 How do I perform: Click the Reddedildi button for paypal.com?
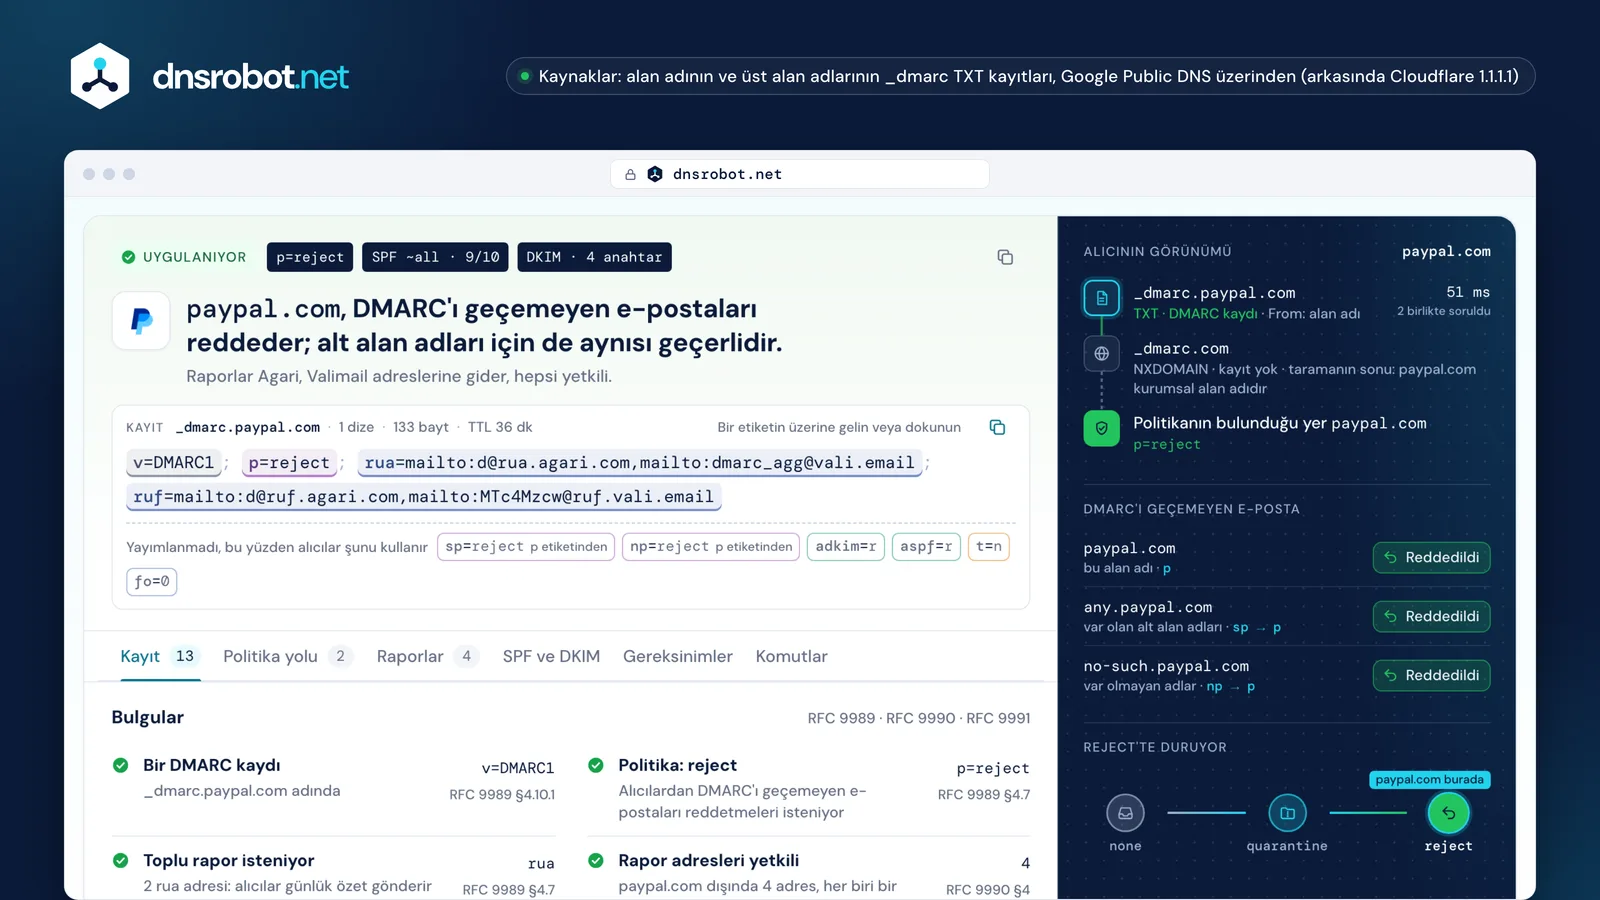(1431, 557)
